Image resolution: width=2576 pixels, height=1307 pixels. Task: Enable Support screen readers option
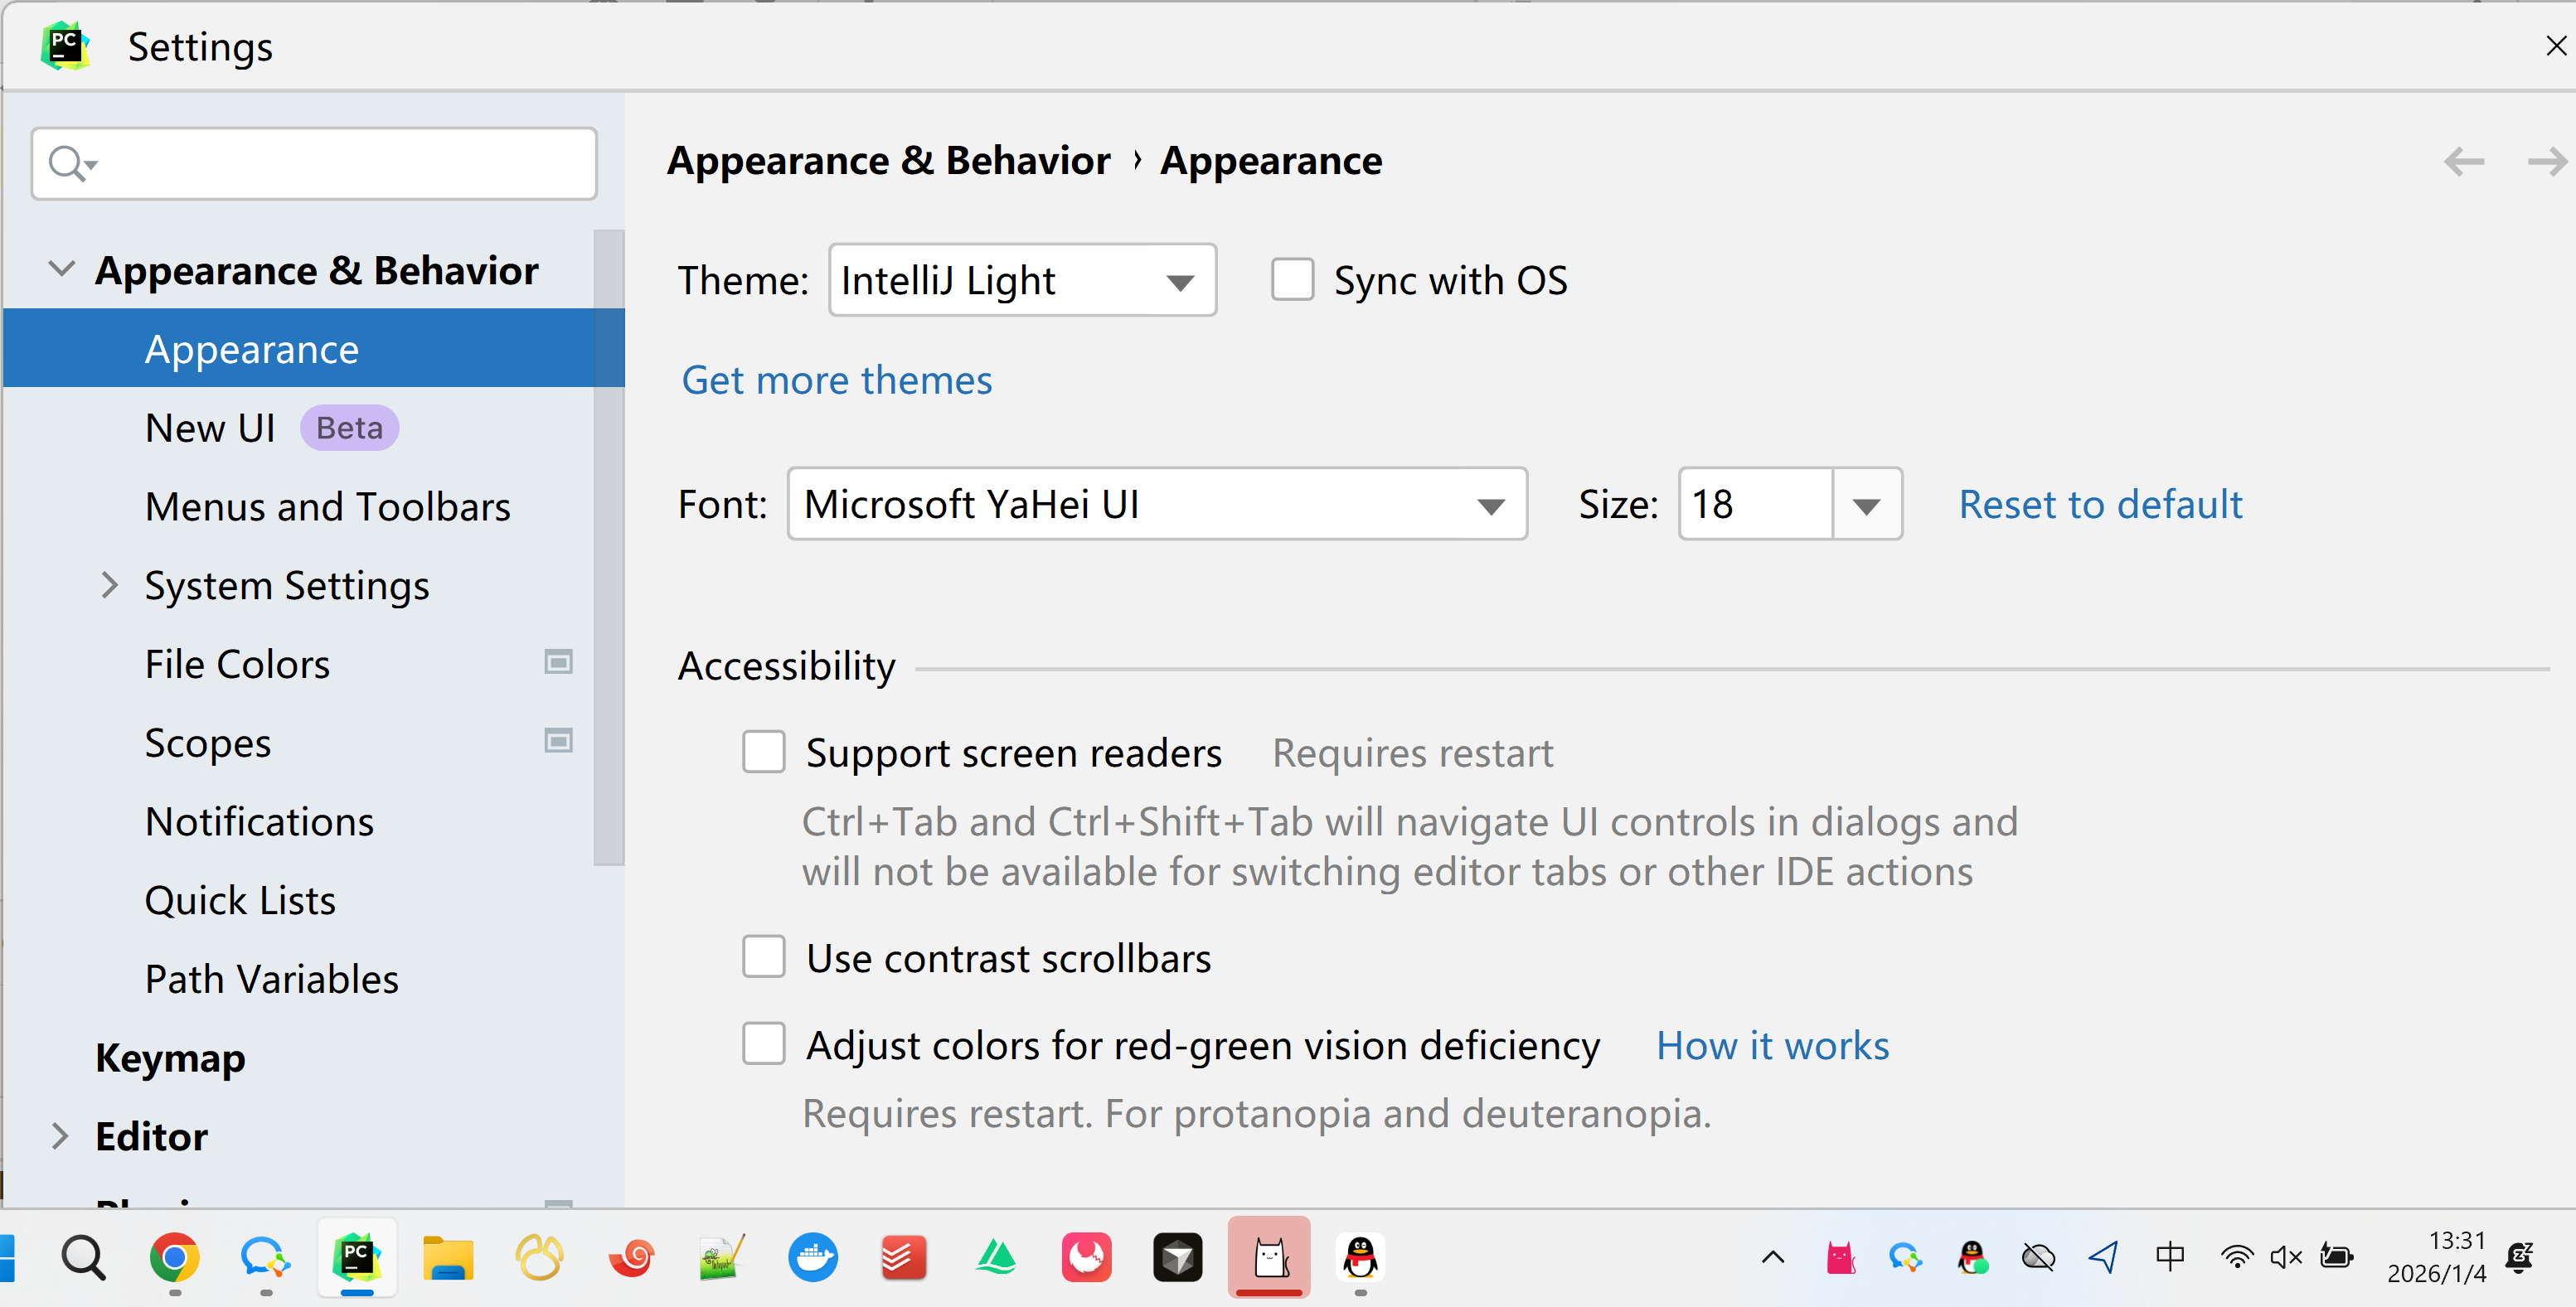click(x=764, y=752)
